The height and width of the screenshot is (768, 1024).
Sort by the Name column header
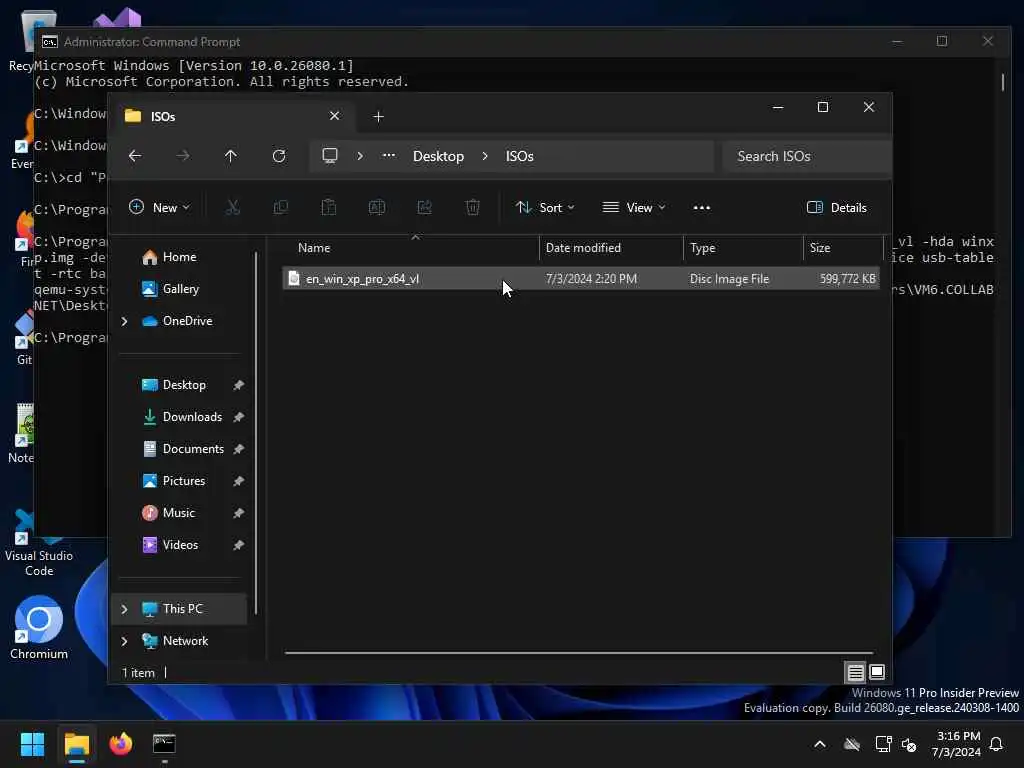point(411,248)
